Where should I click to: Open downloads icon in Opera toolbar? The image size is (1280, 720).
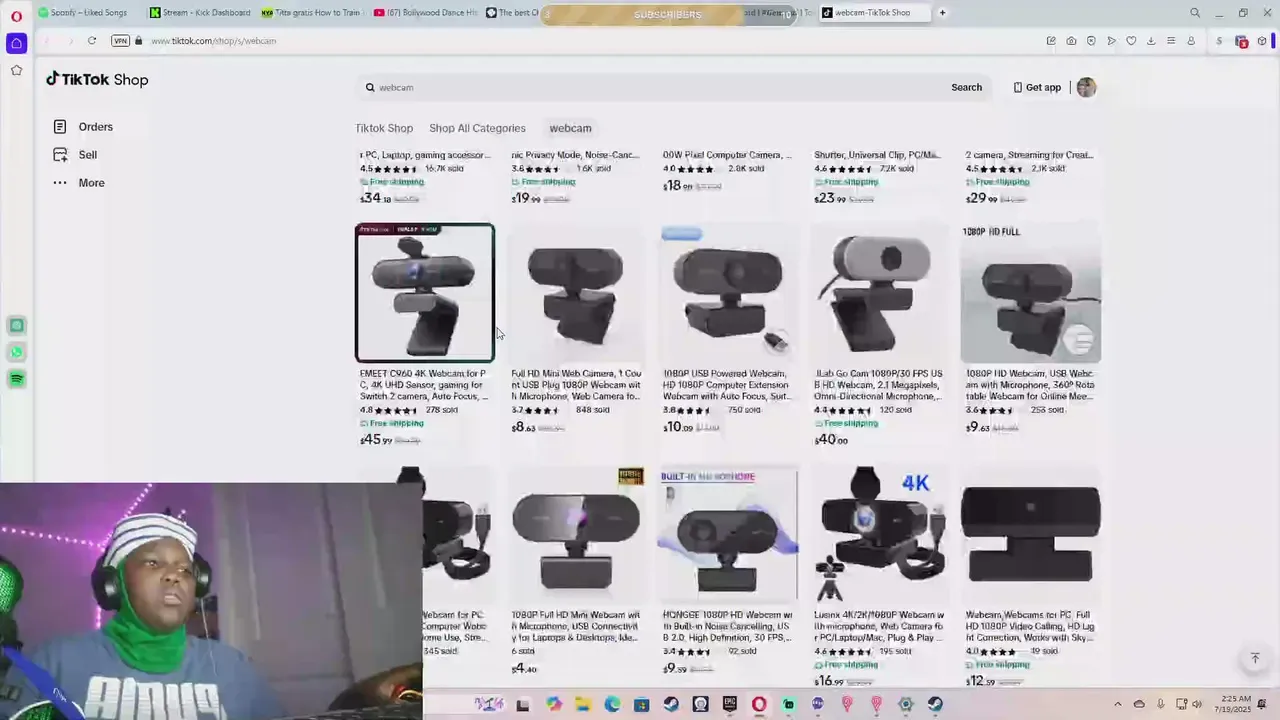[x=1151, y=41]
